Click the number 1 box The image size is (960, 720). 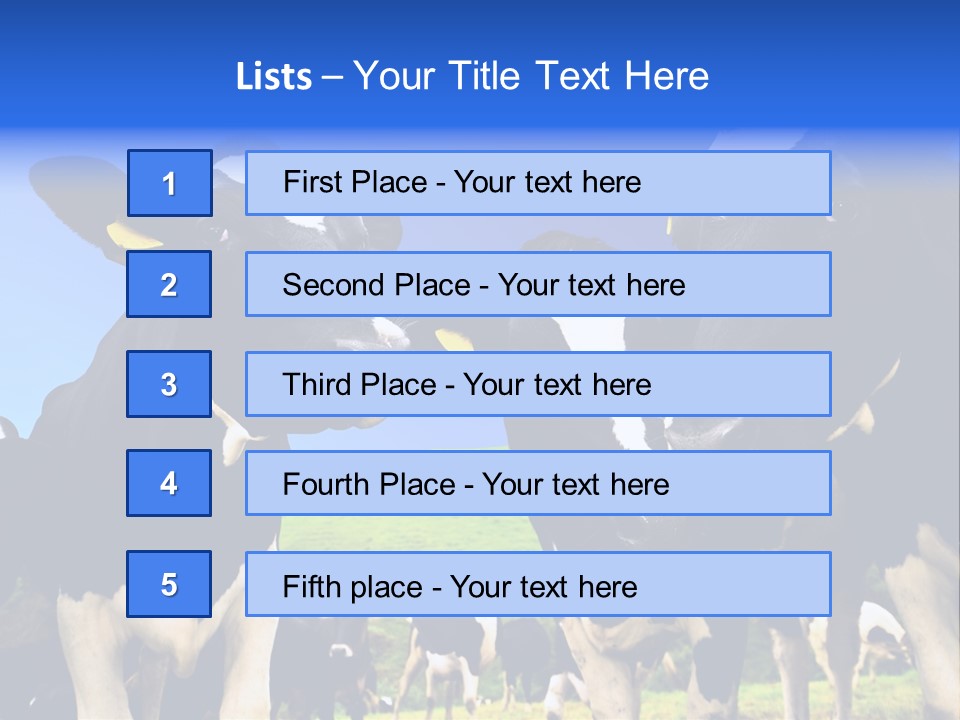pos(170,183)
